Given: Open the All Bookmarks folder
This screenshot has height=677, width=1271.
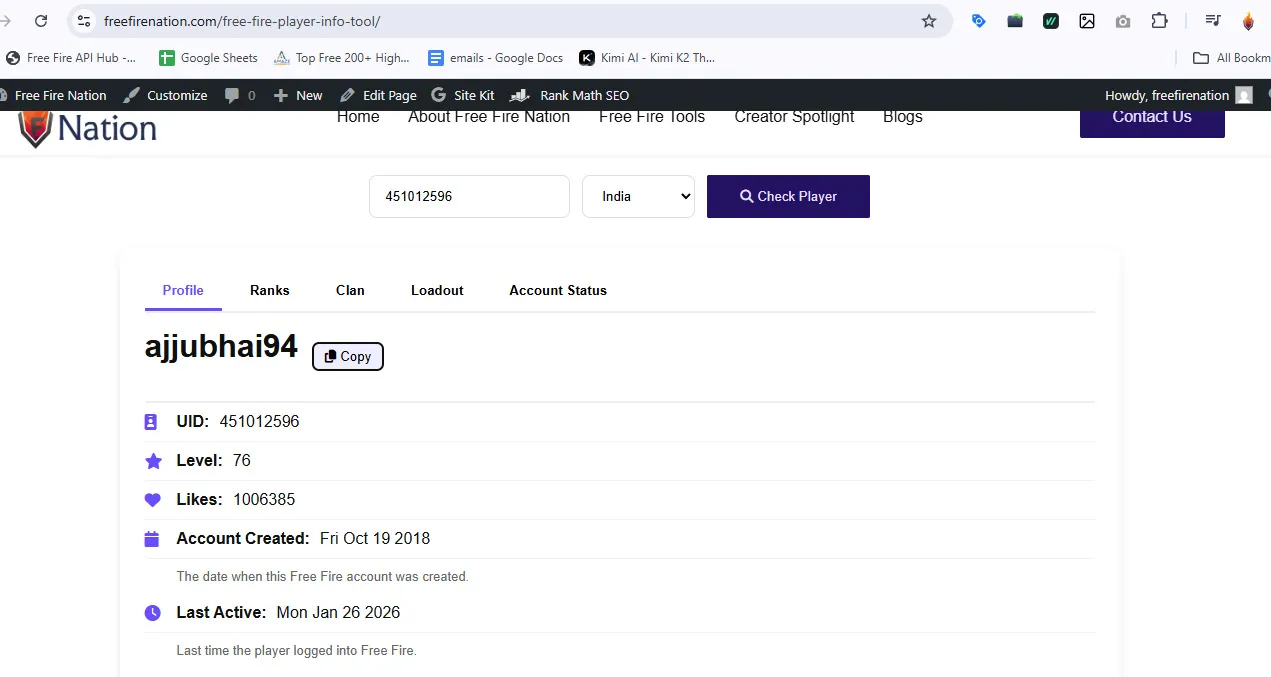Looking at the screenshot, I should click(x=1231, y=58).
